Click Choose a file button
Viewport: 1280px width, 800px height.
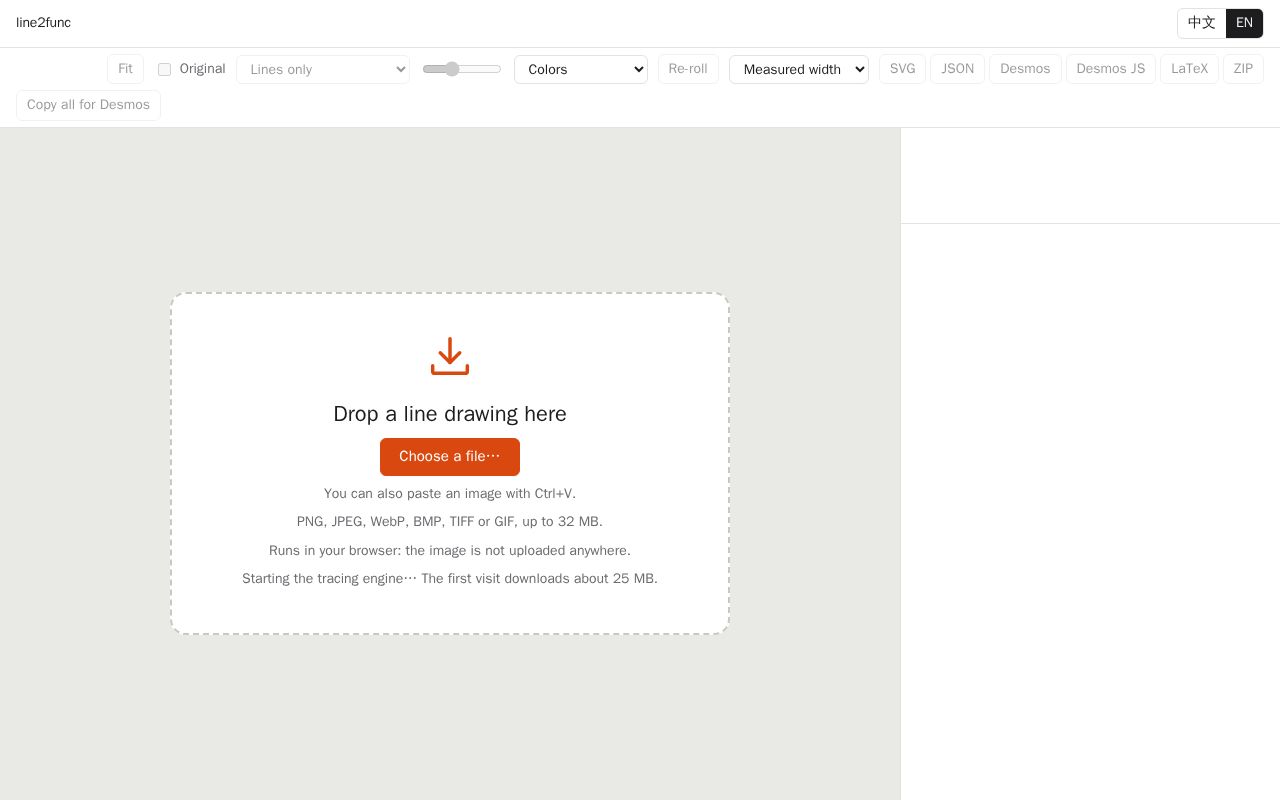(x=450, y=457)
